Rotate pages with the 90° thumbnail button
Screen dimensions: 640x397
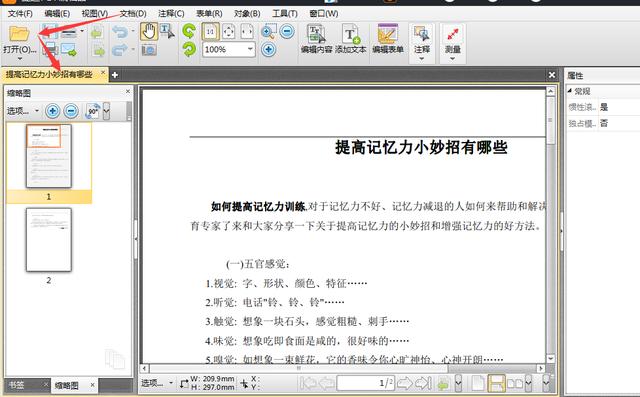pos(93,111)
